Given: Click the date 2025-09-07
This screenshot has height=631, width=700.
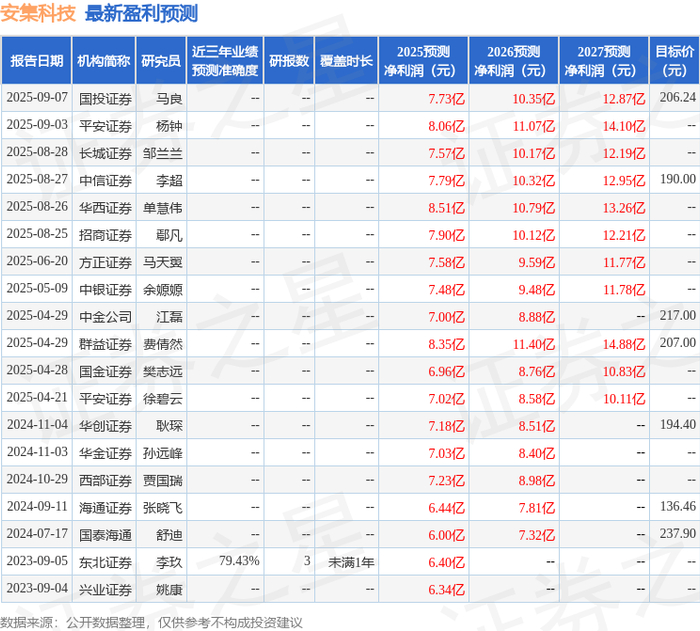Looking at the screenshot, I should pos(37,97).
